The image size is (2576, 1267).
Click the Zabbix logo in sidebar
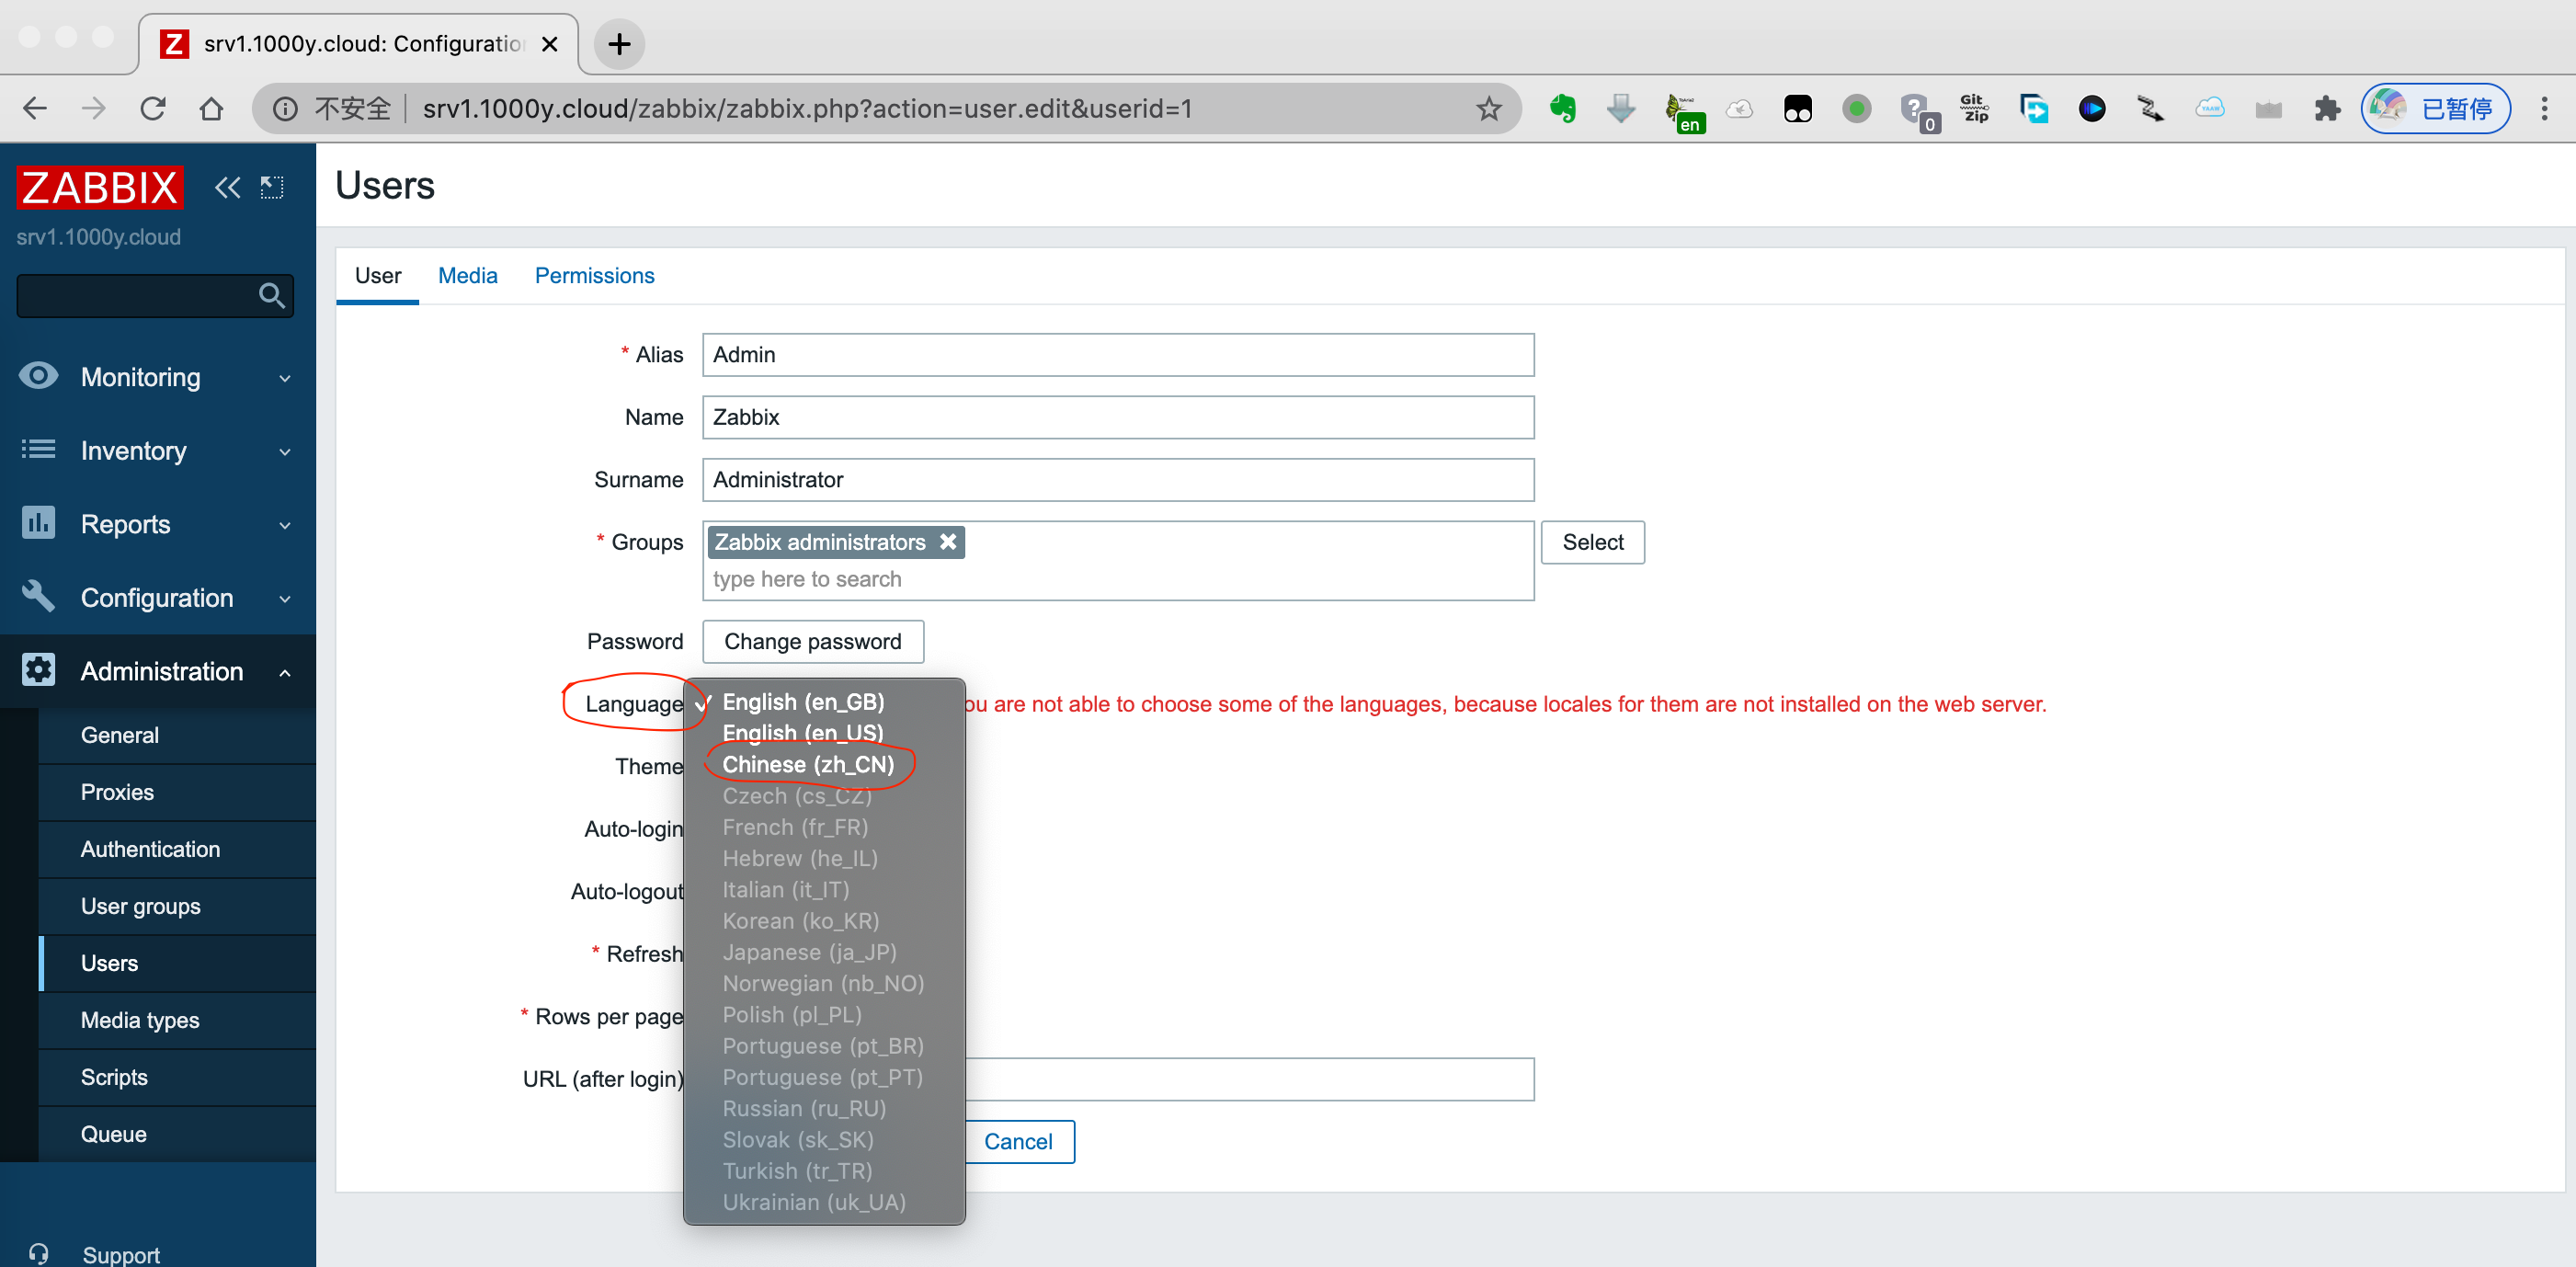(x=99, y=187)
